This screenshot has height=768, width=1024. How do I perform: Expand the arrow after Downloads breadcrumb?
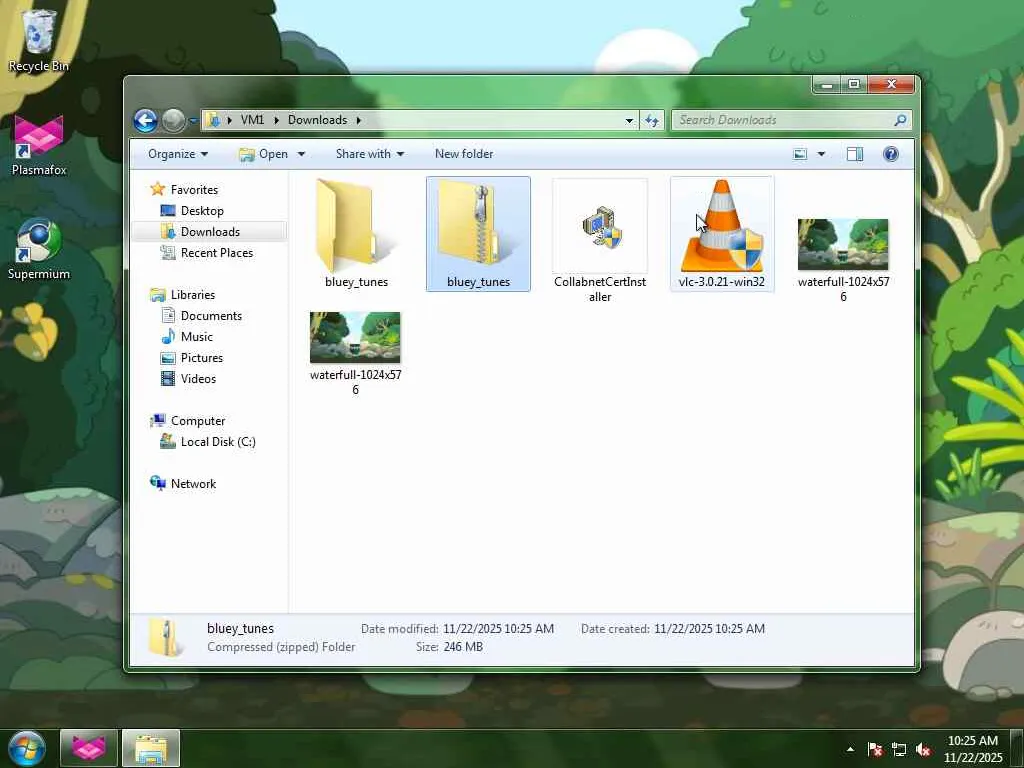[x=359, y=120]
